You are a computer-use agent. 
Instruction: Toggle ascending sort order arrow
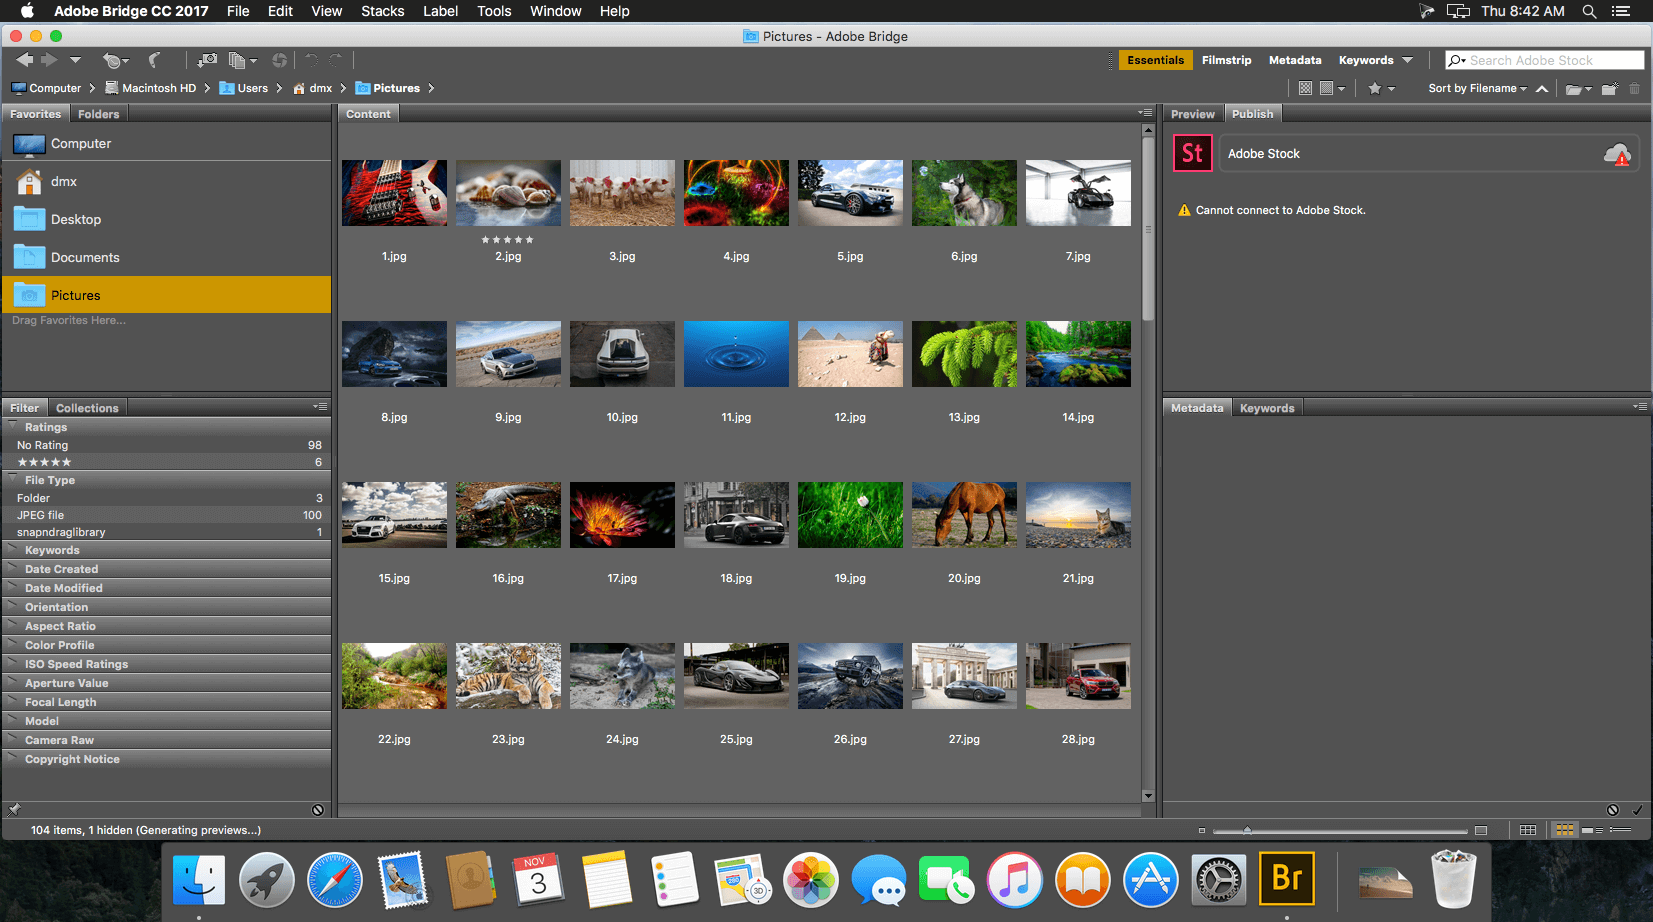(1542, 89)
